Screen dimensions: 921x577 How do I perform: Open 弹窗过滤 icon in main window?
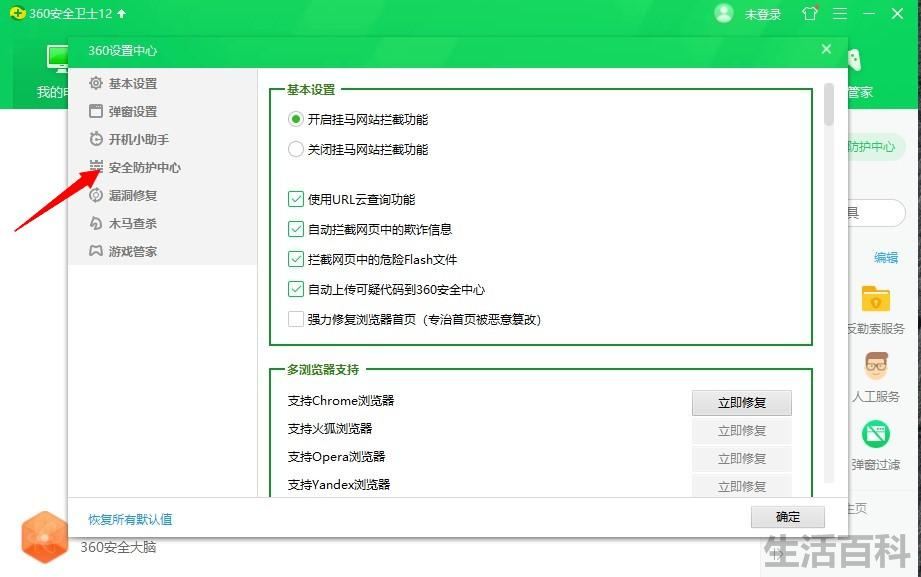[x=875, y=435]
